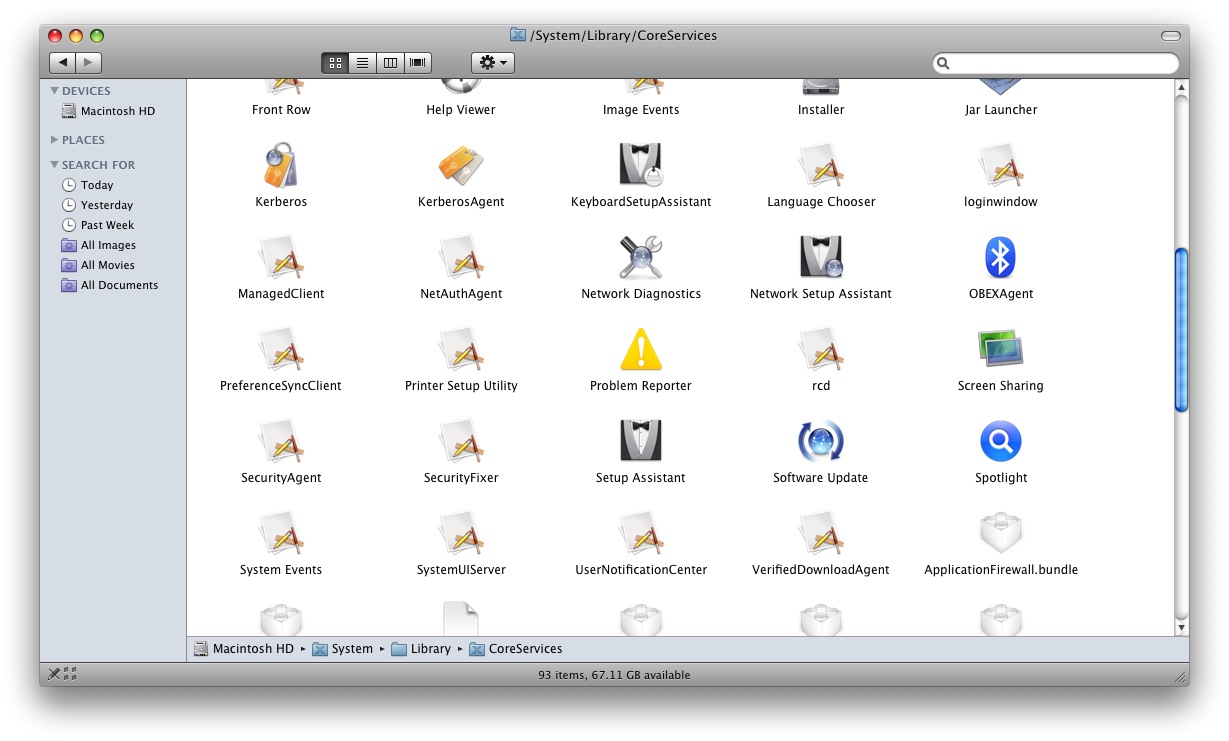This screenshot has height=741, width=1229.
Task: Go forward with the right arrow button
Action: (x=89, y=63)
